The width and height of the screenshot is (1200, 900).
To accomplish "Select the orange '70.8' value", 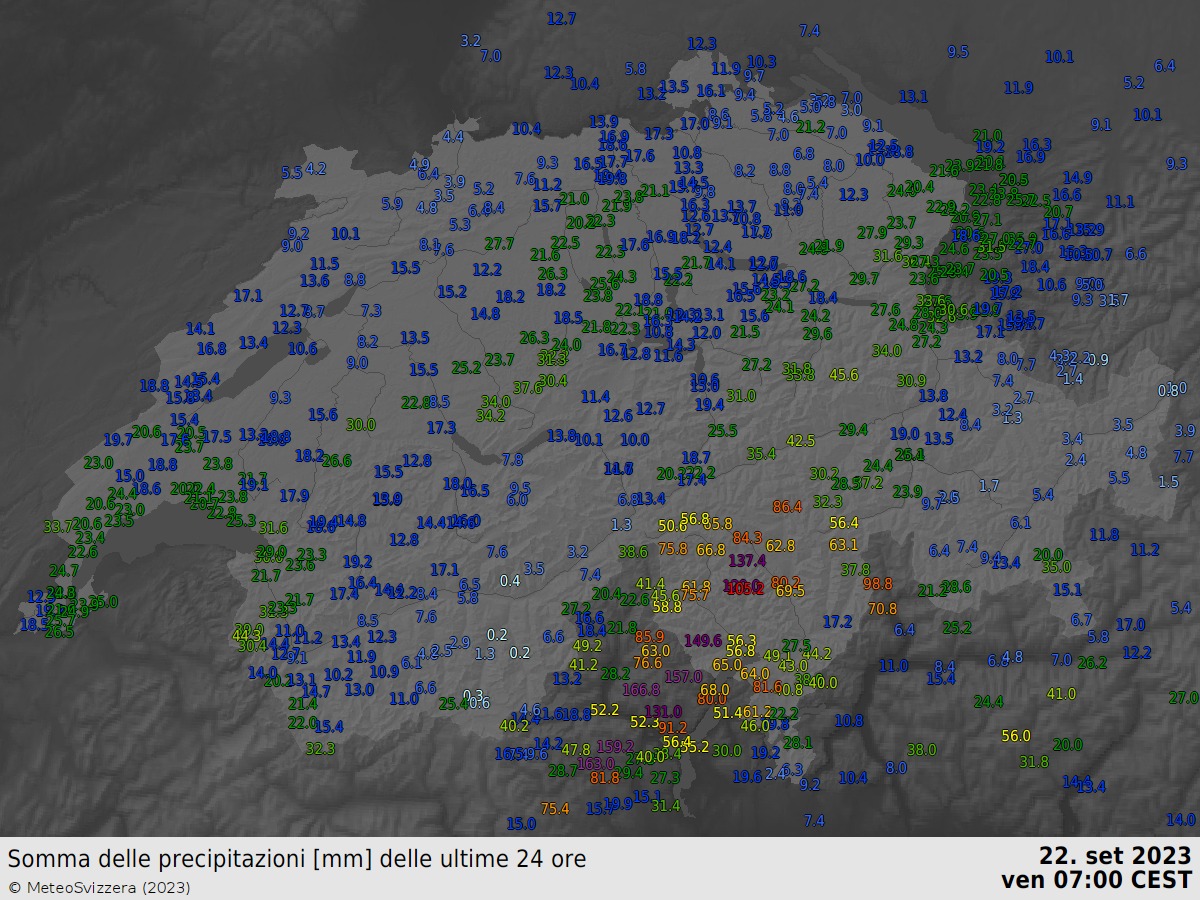I will pos(883,608).
